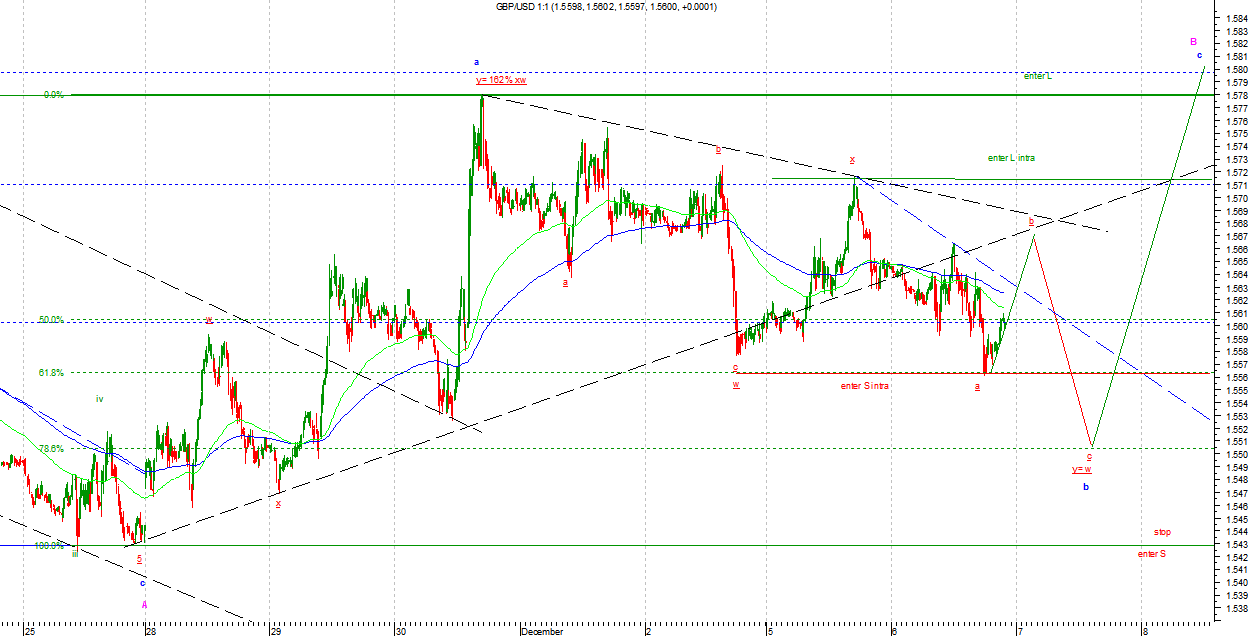Click the 61.8% Fibonacci retracement label

click(51, 373)
